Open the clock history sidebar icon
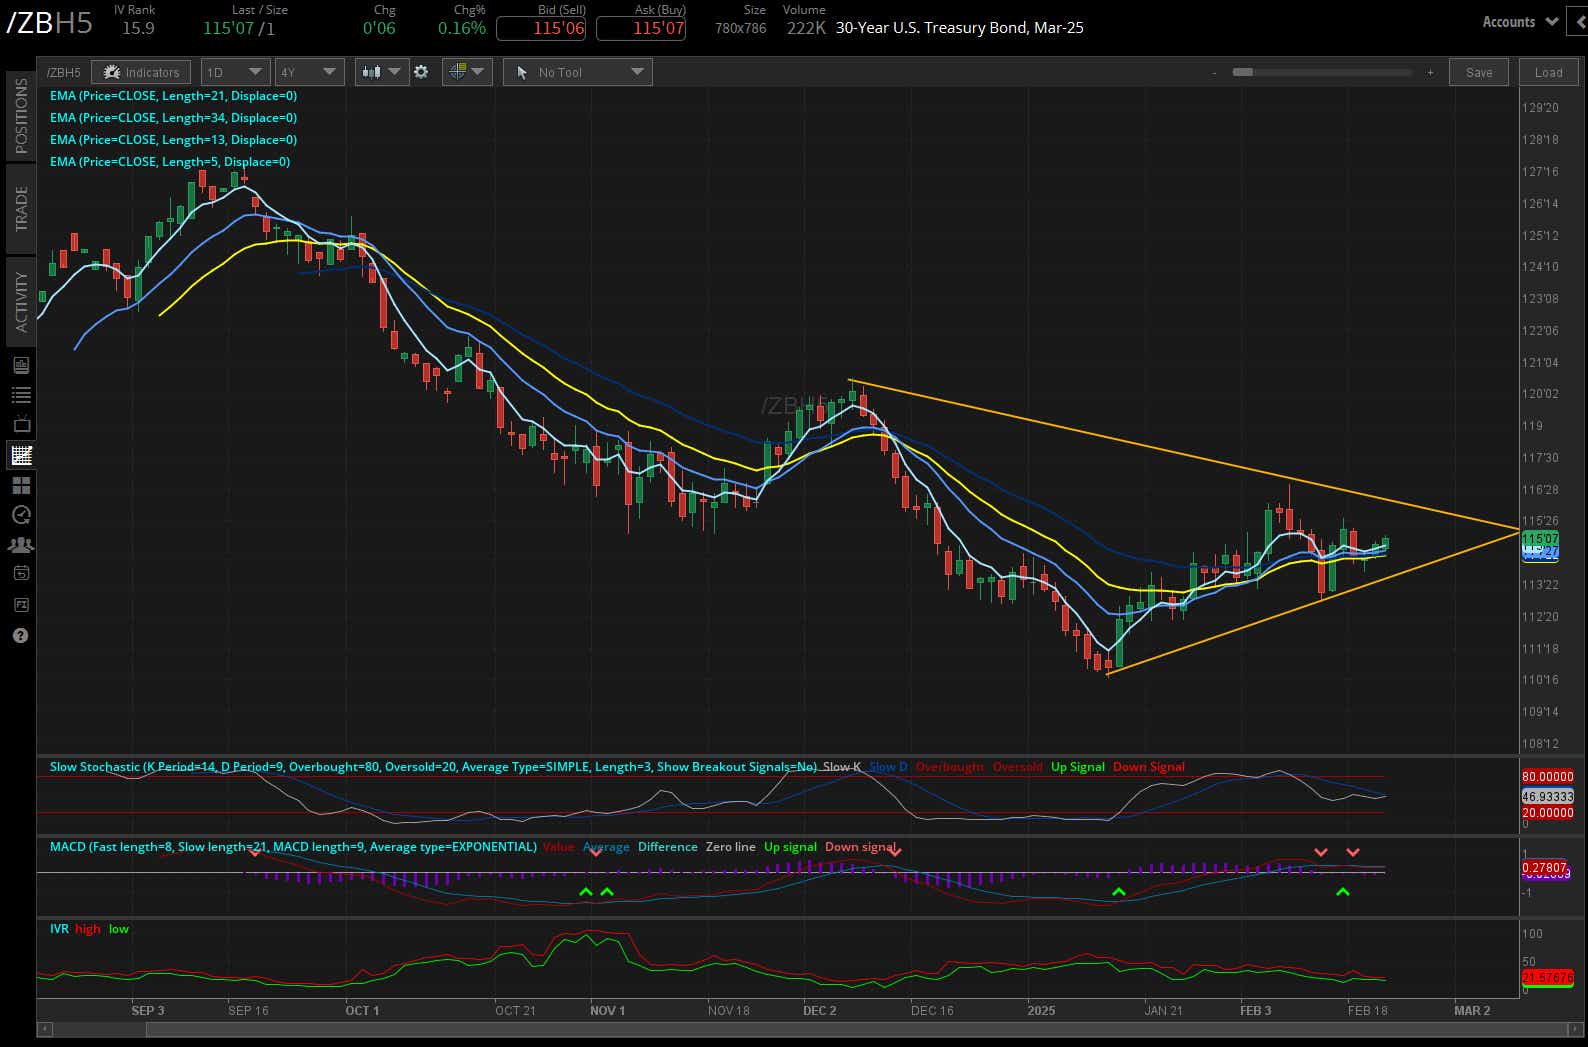 (20, 515)
